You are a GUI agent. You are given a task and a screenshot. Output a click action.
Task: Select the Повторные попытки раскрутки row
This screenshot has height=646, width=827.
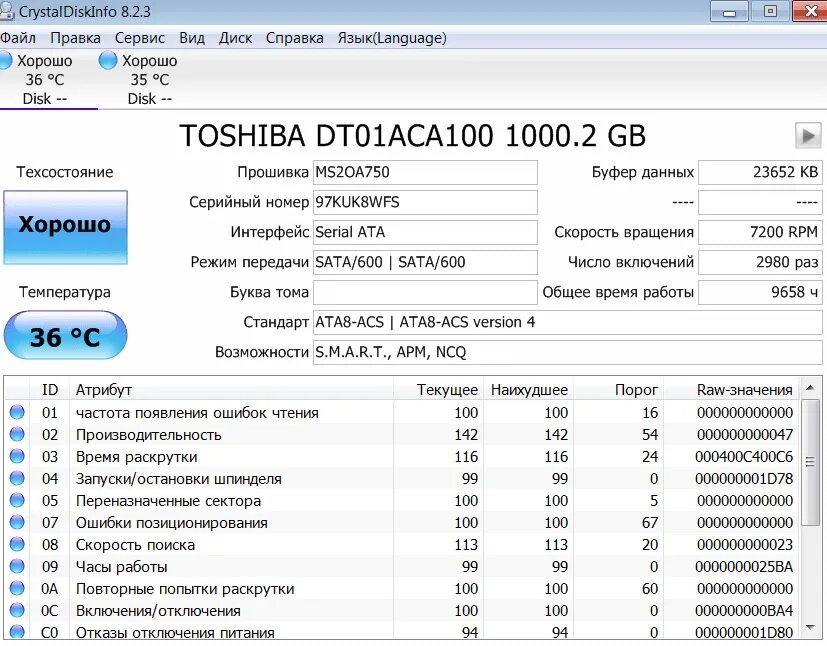tap(402, 589)
